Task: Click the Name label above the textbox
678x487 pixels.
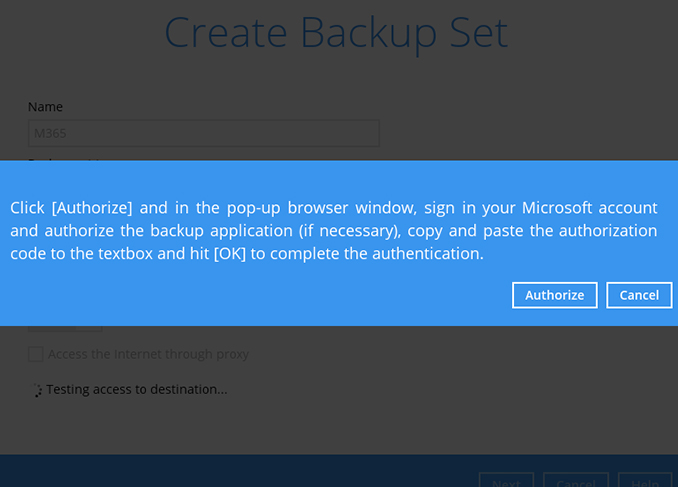Action: click(45, 107)
